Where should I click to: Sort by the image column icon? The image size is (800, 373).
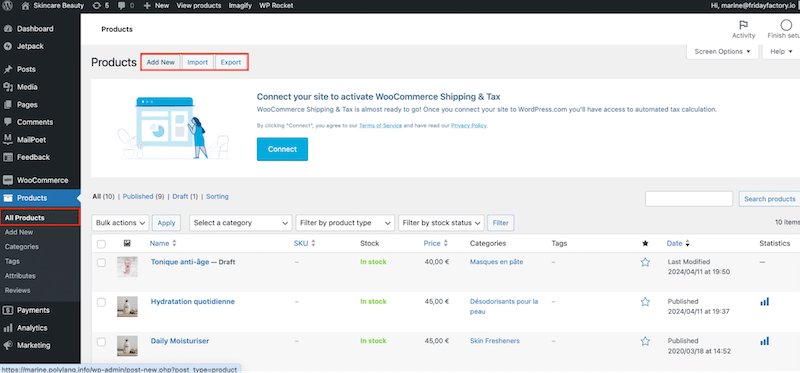pos(127,244)
